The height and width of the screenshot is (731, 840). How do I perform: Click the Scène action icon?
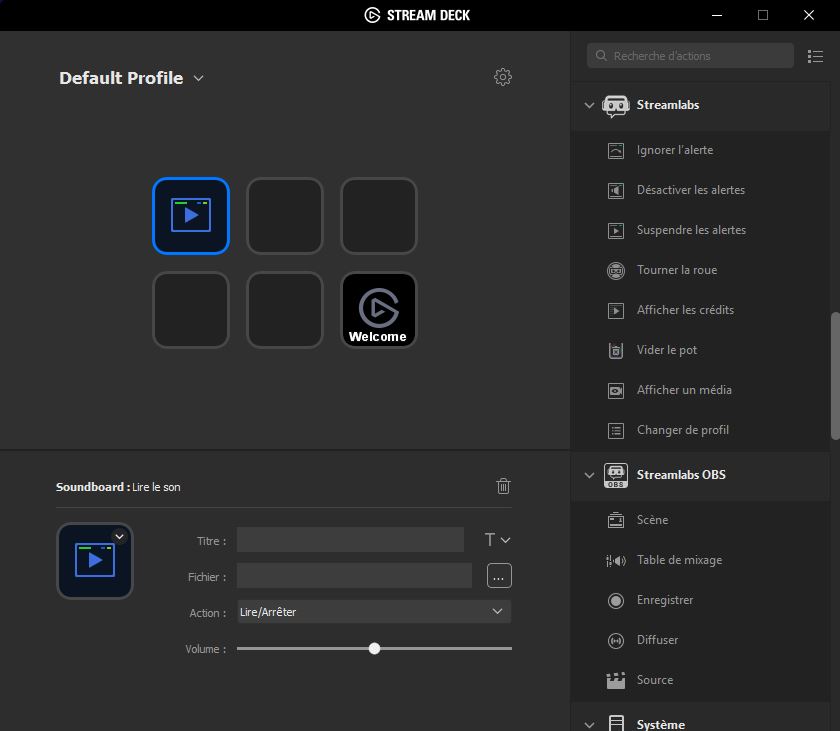coord(616,520)
